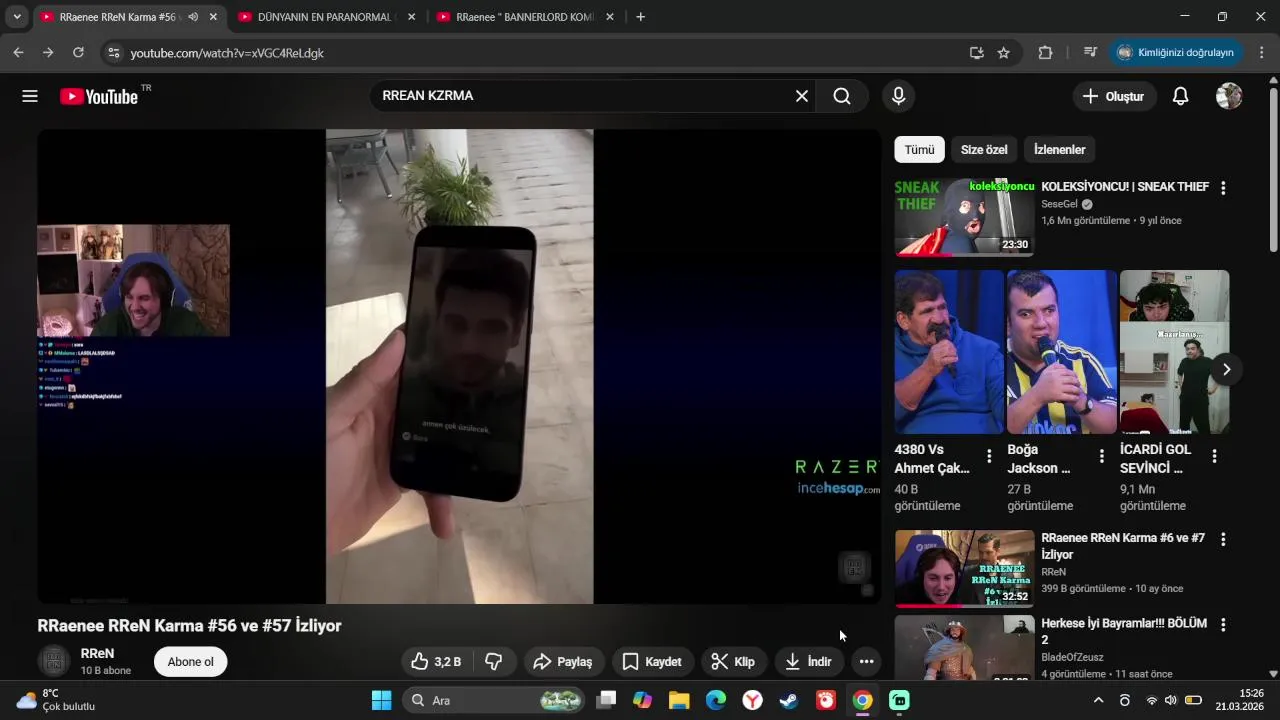Open media controls icon in Chrome toolbar
The height and width of the screenshot is (720, 1280).
click(1090, 53)
